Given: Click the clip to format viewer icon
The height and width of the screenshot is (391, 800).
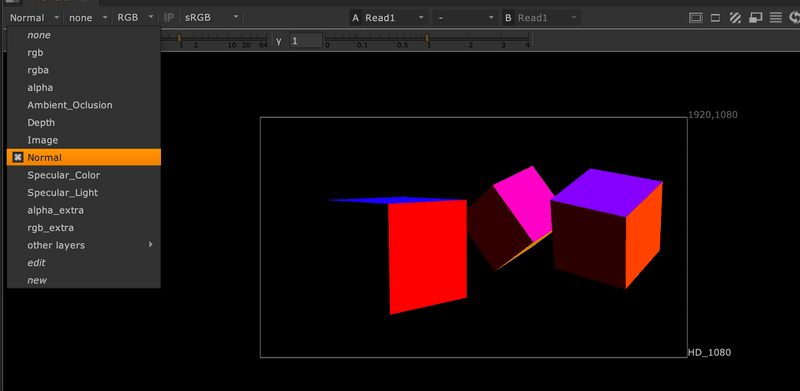Looking at the screenshot, I should 695,18.
